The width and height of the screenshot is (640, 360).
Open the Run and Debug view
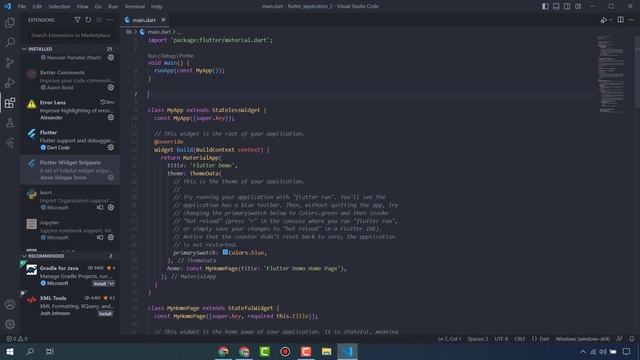click(x=10, y=82)
